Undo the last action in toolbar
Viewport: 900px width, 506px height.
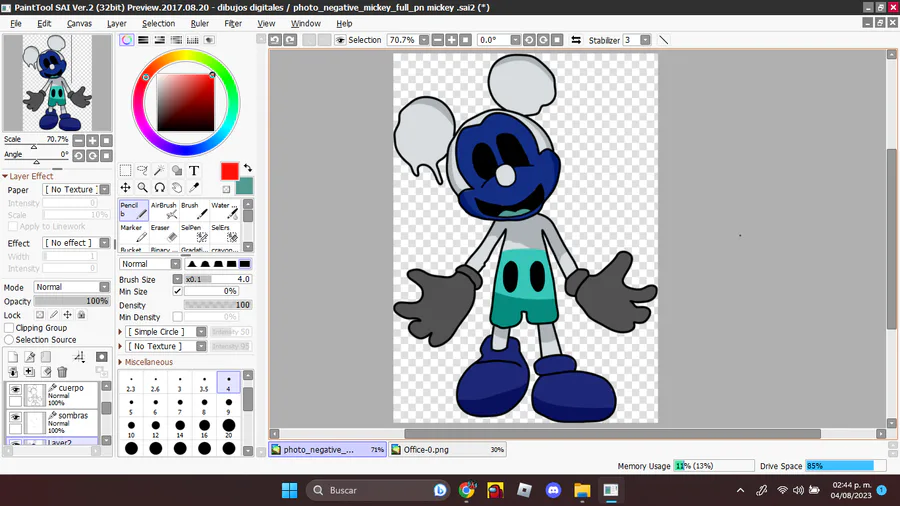point(275,40)
